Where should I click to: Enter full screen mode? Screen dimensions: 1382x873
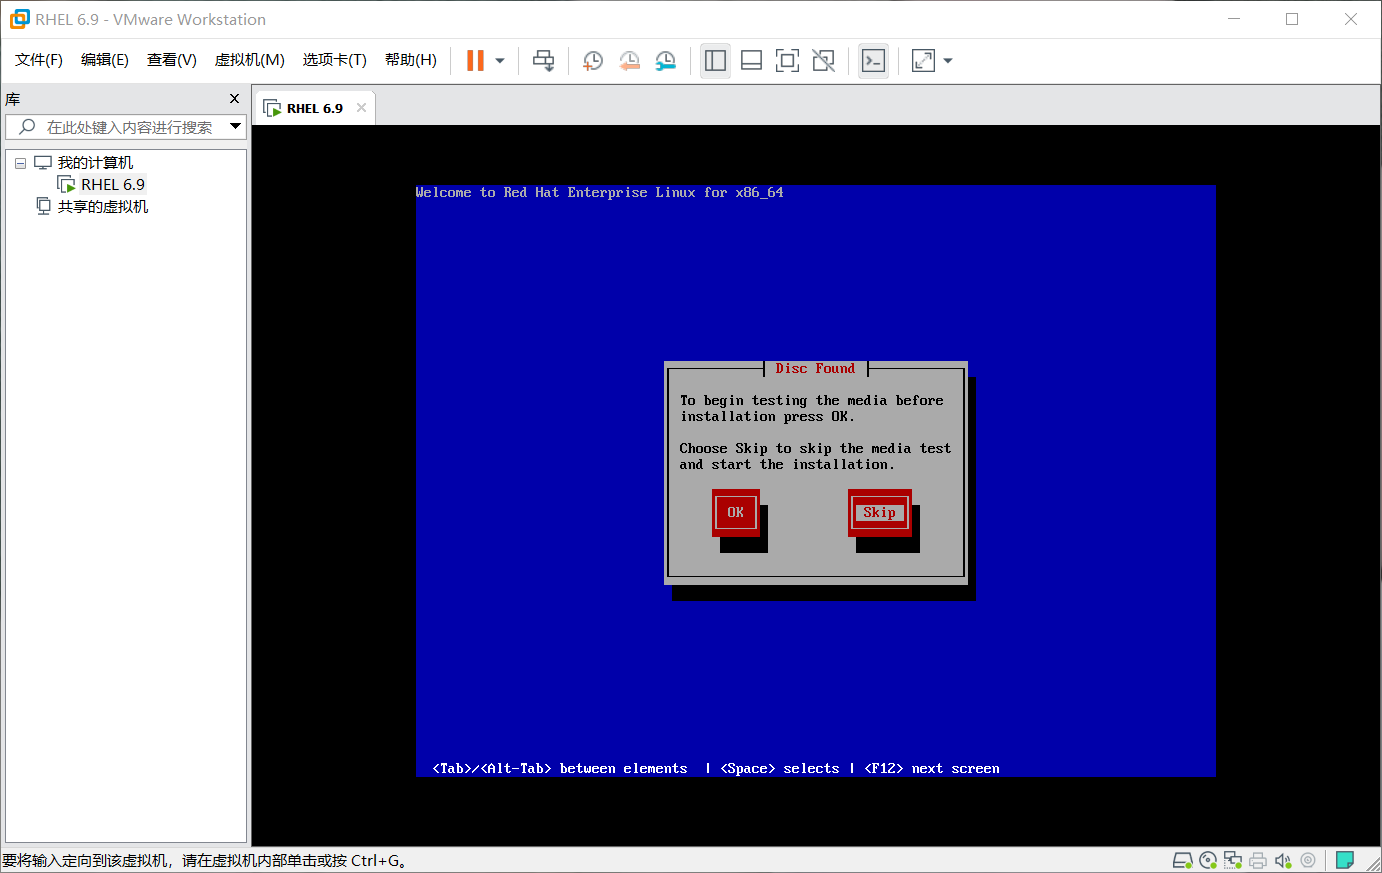(x=787, y=61)
